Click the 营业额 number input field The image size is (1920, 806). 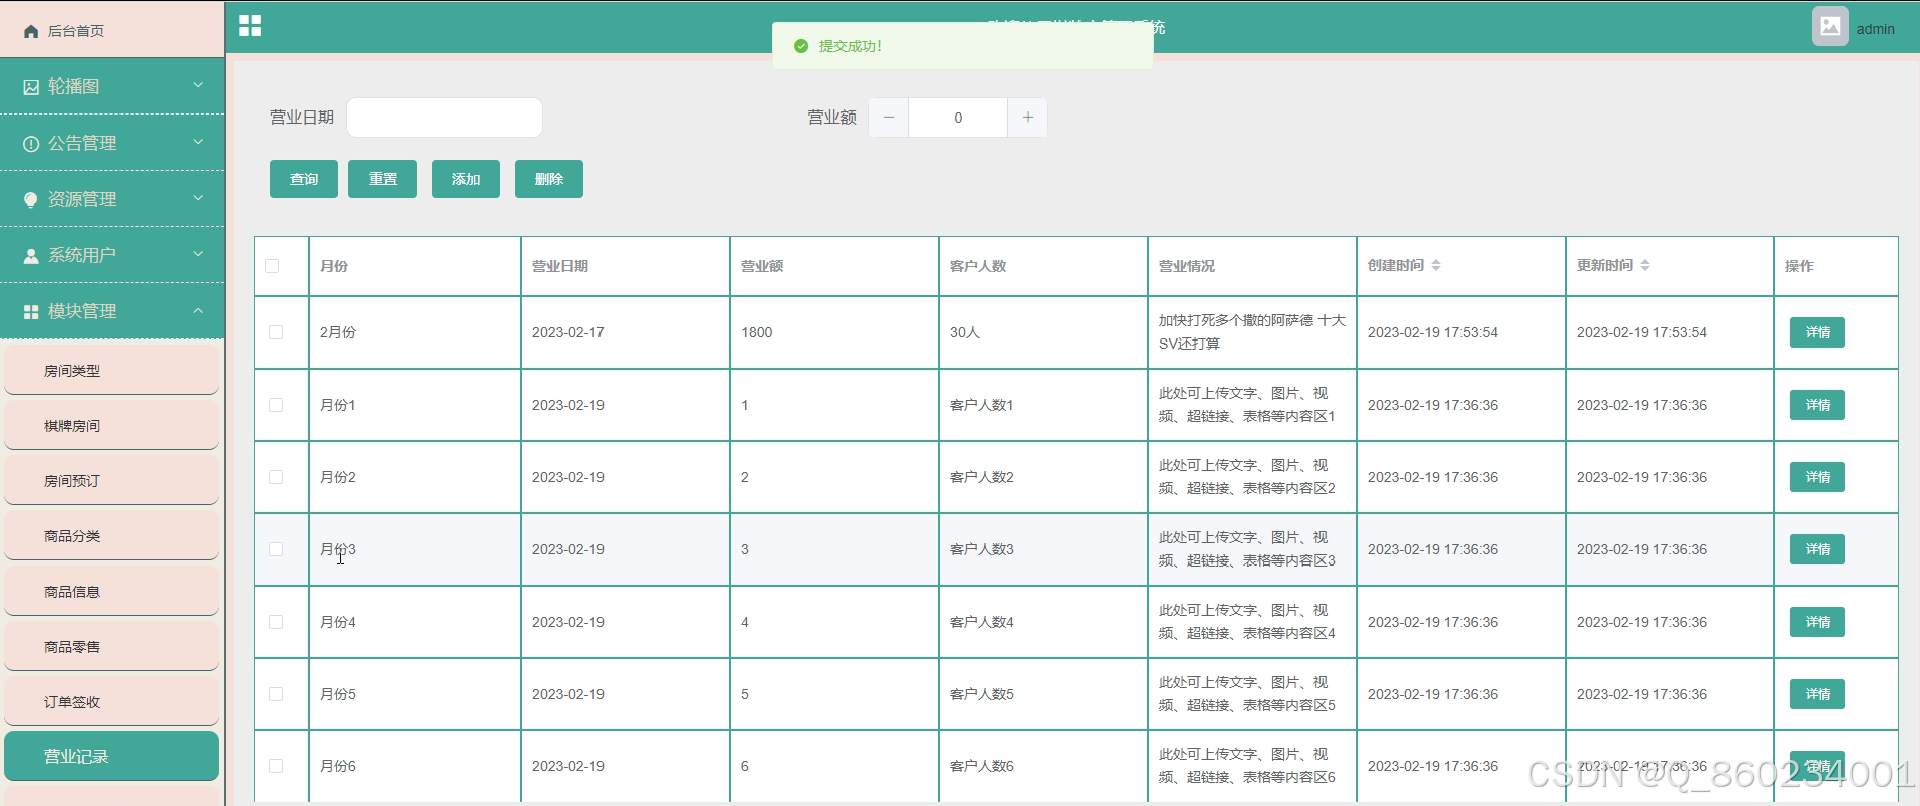click(x=958, y=118)
